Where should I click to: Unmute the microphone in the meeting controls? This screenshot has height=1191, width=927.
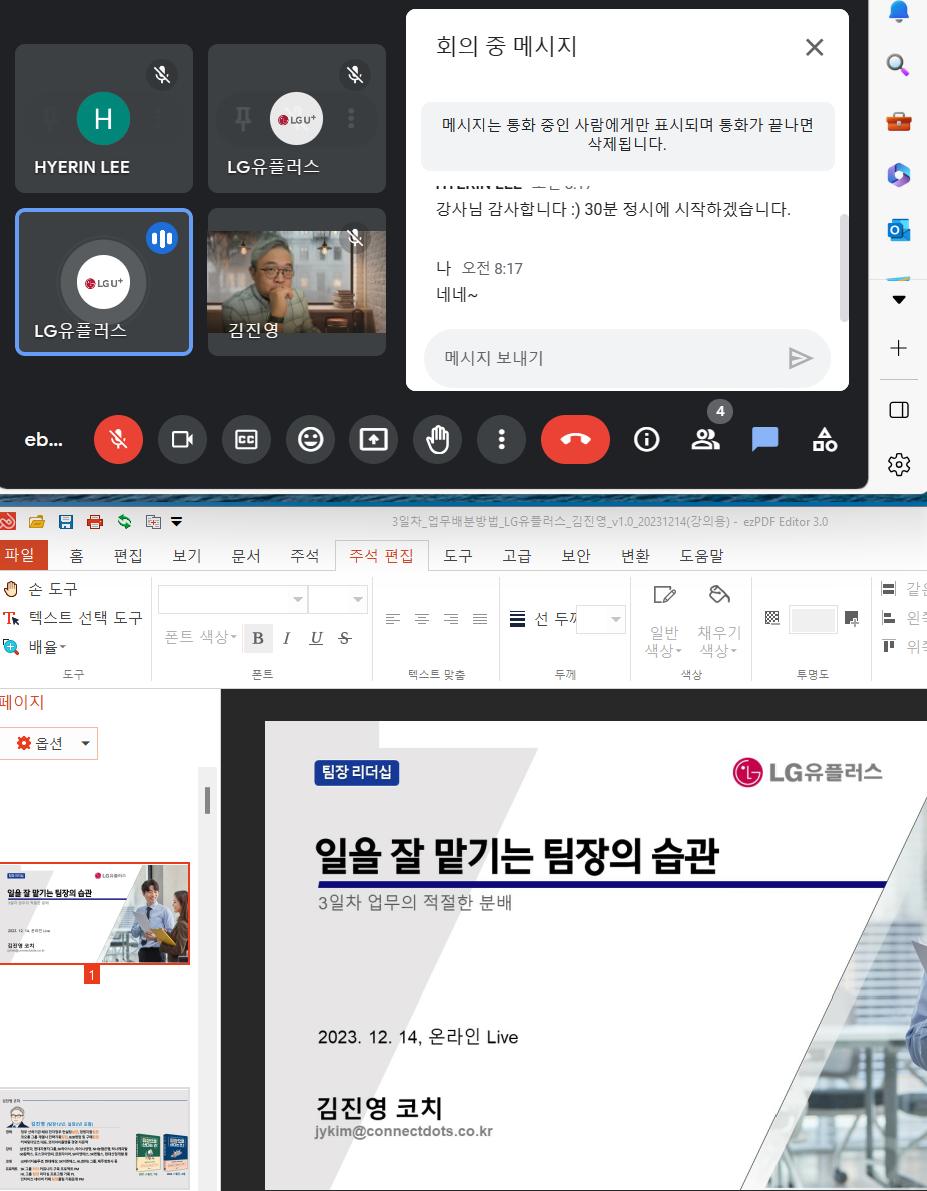[118, 439]
